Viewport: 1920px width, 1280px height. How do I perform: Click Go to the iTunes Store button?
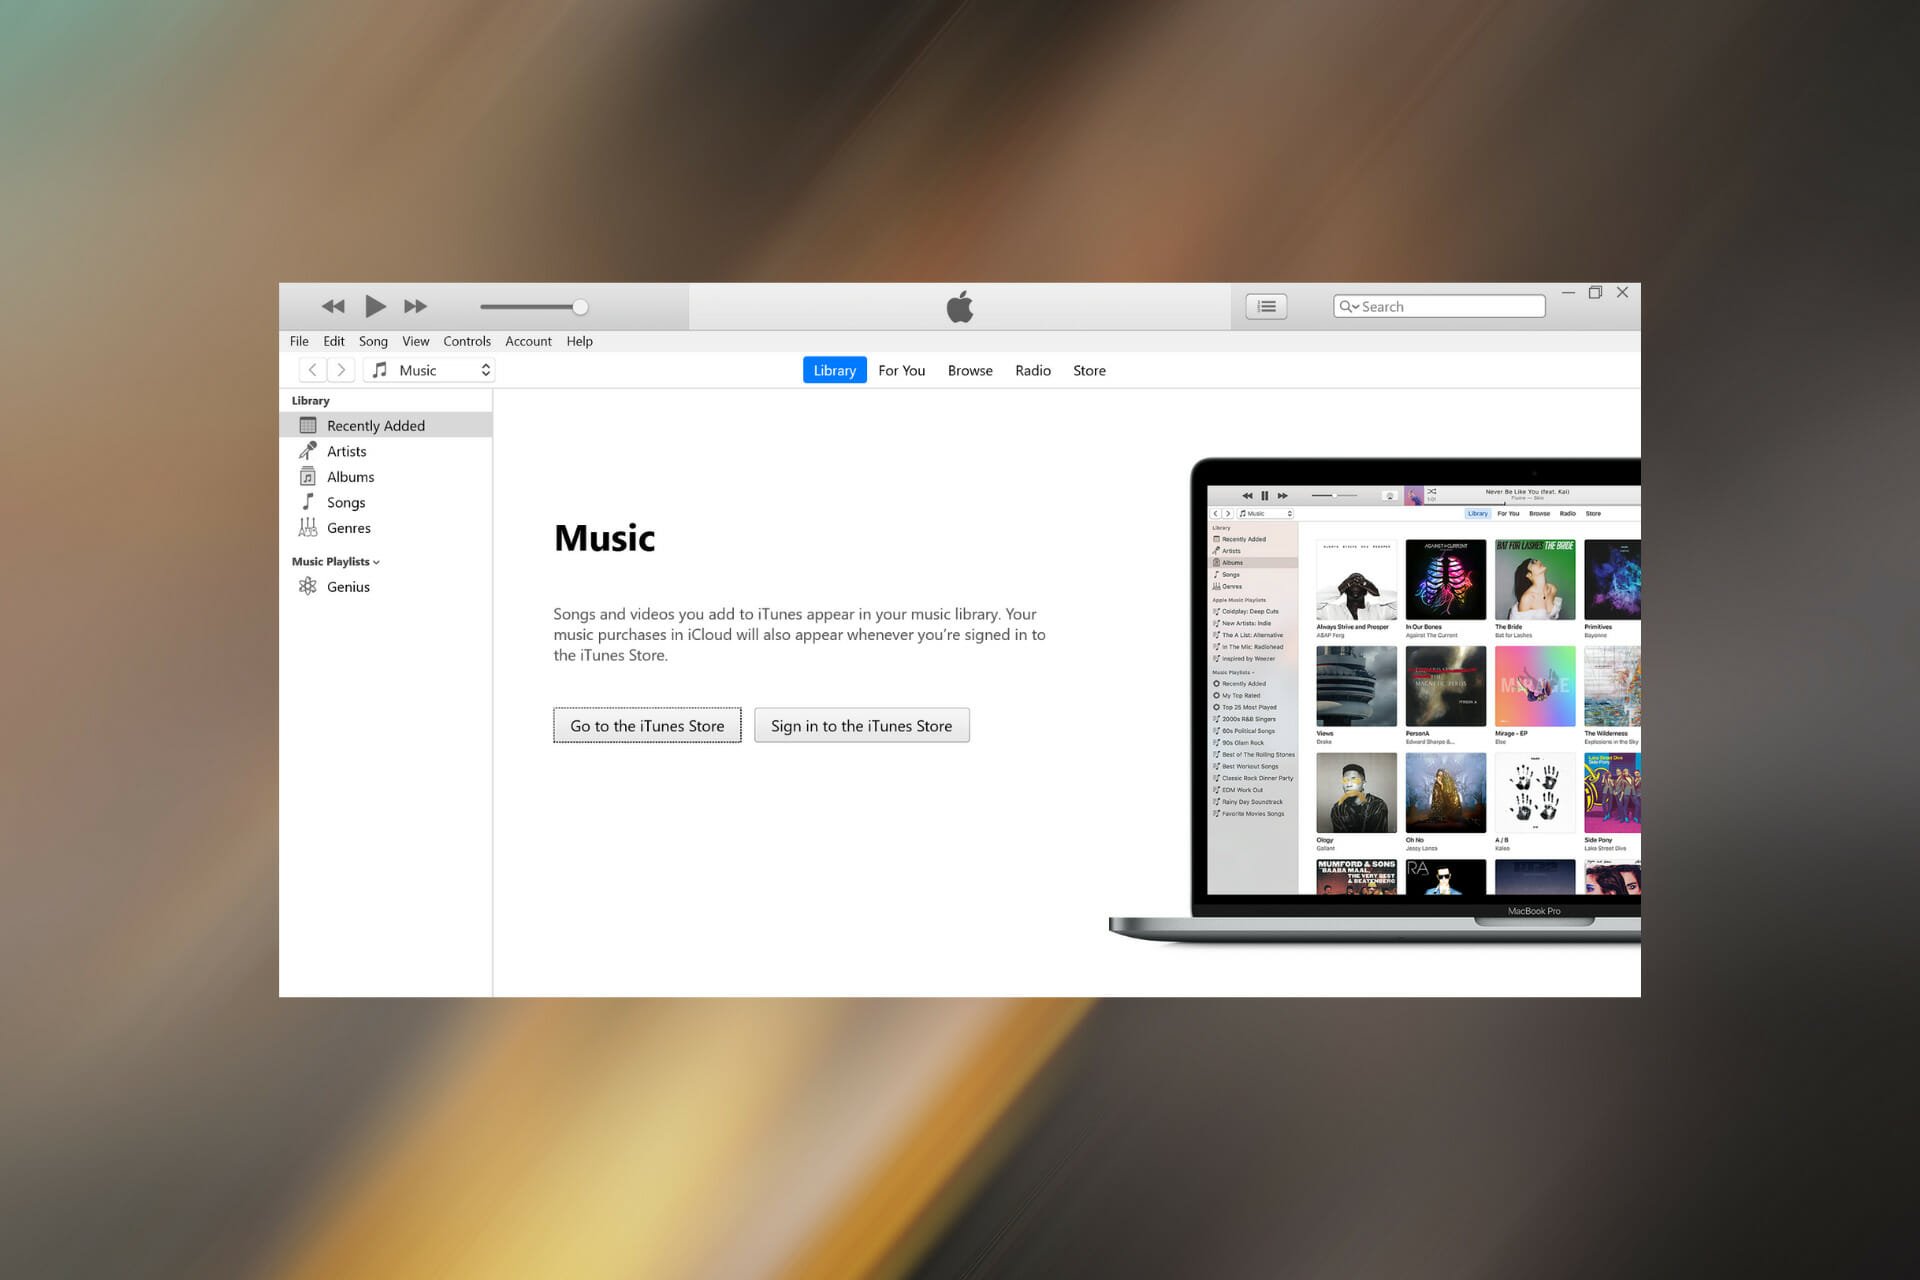click(646, 726)
